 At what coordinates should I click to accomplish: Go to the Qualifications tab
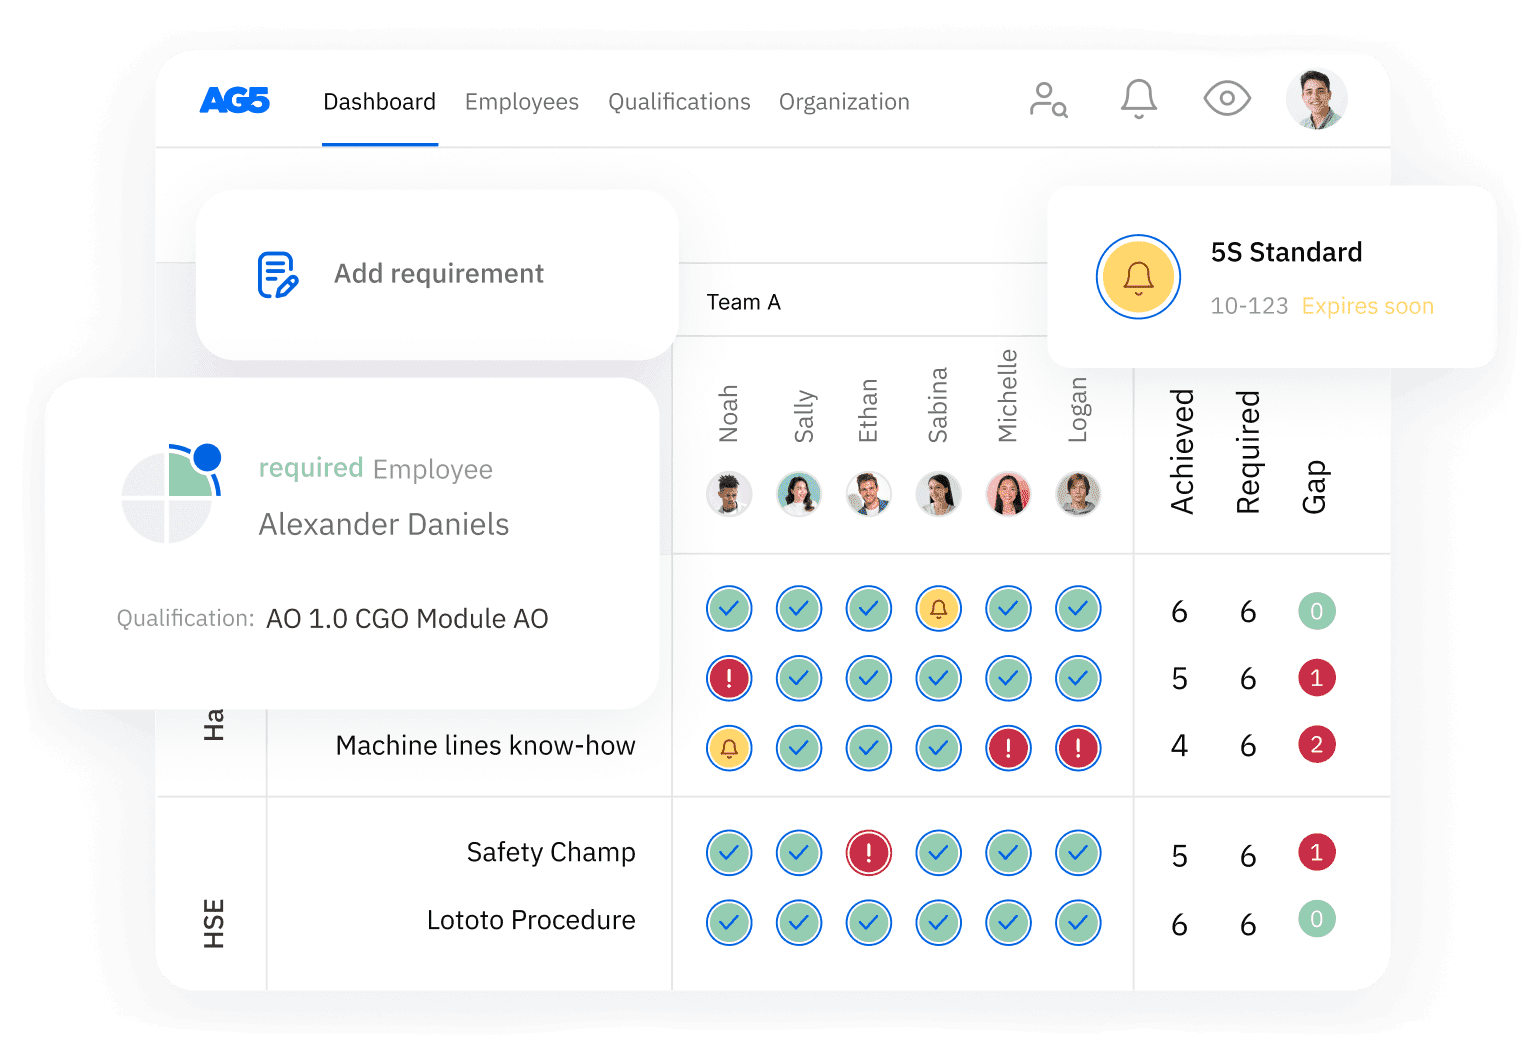pyautogui.click(x=679, y=102)
